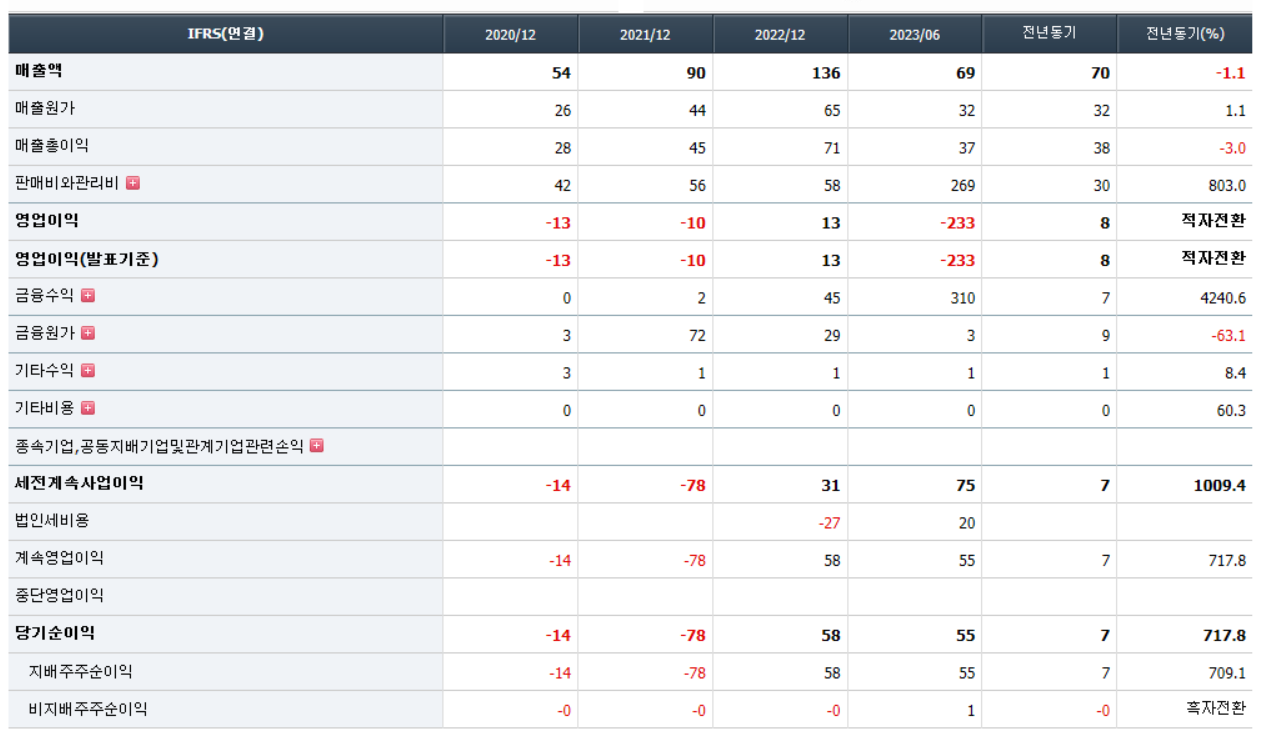The width and height of the screenshot is (1261, 741).
Task: Click the -63.1 percentage value
Action: (x=1229, y=336)
